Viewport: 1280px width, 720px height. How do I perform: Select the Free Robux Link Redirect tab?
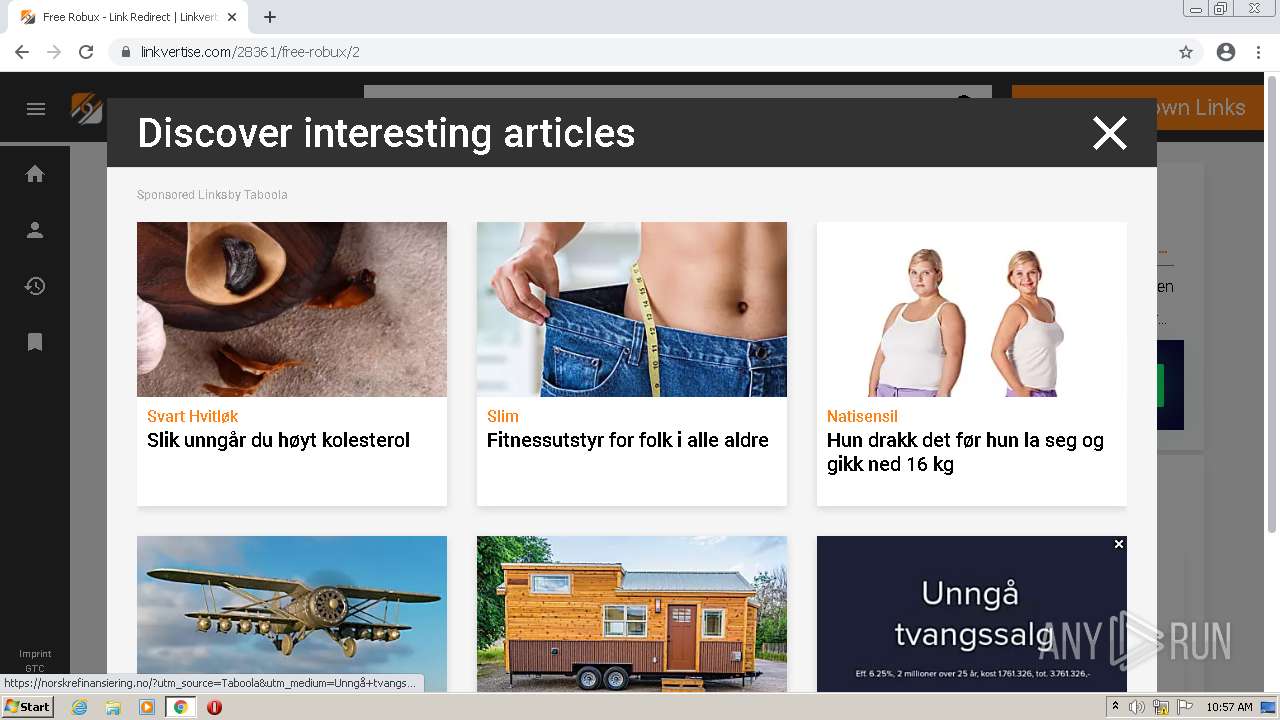128,17
